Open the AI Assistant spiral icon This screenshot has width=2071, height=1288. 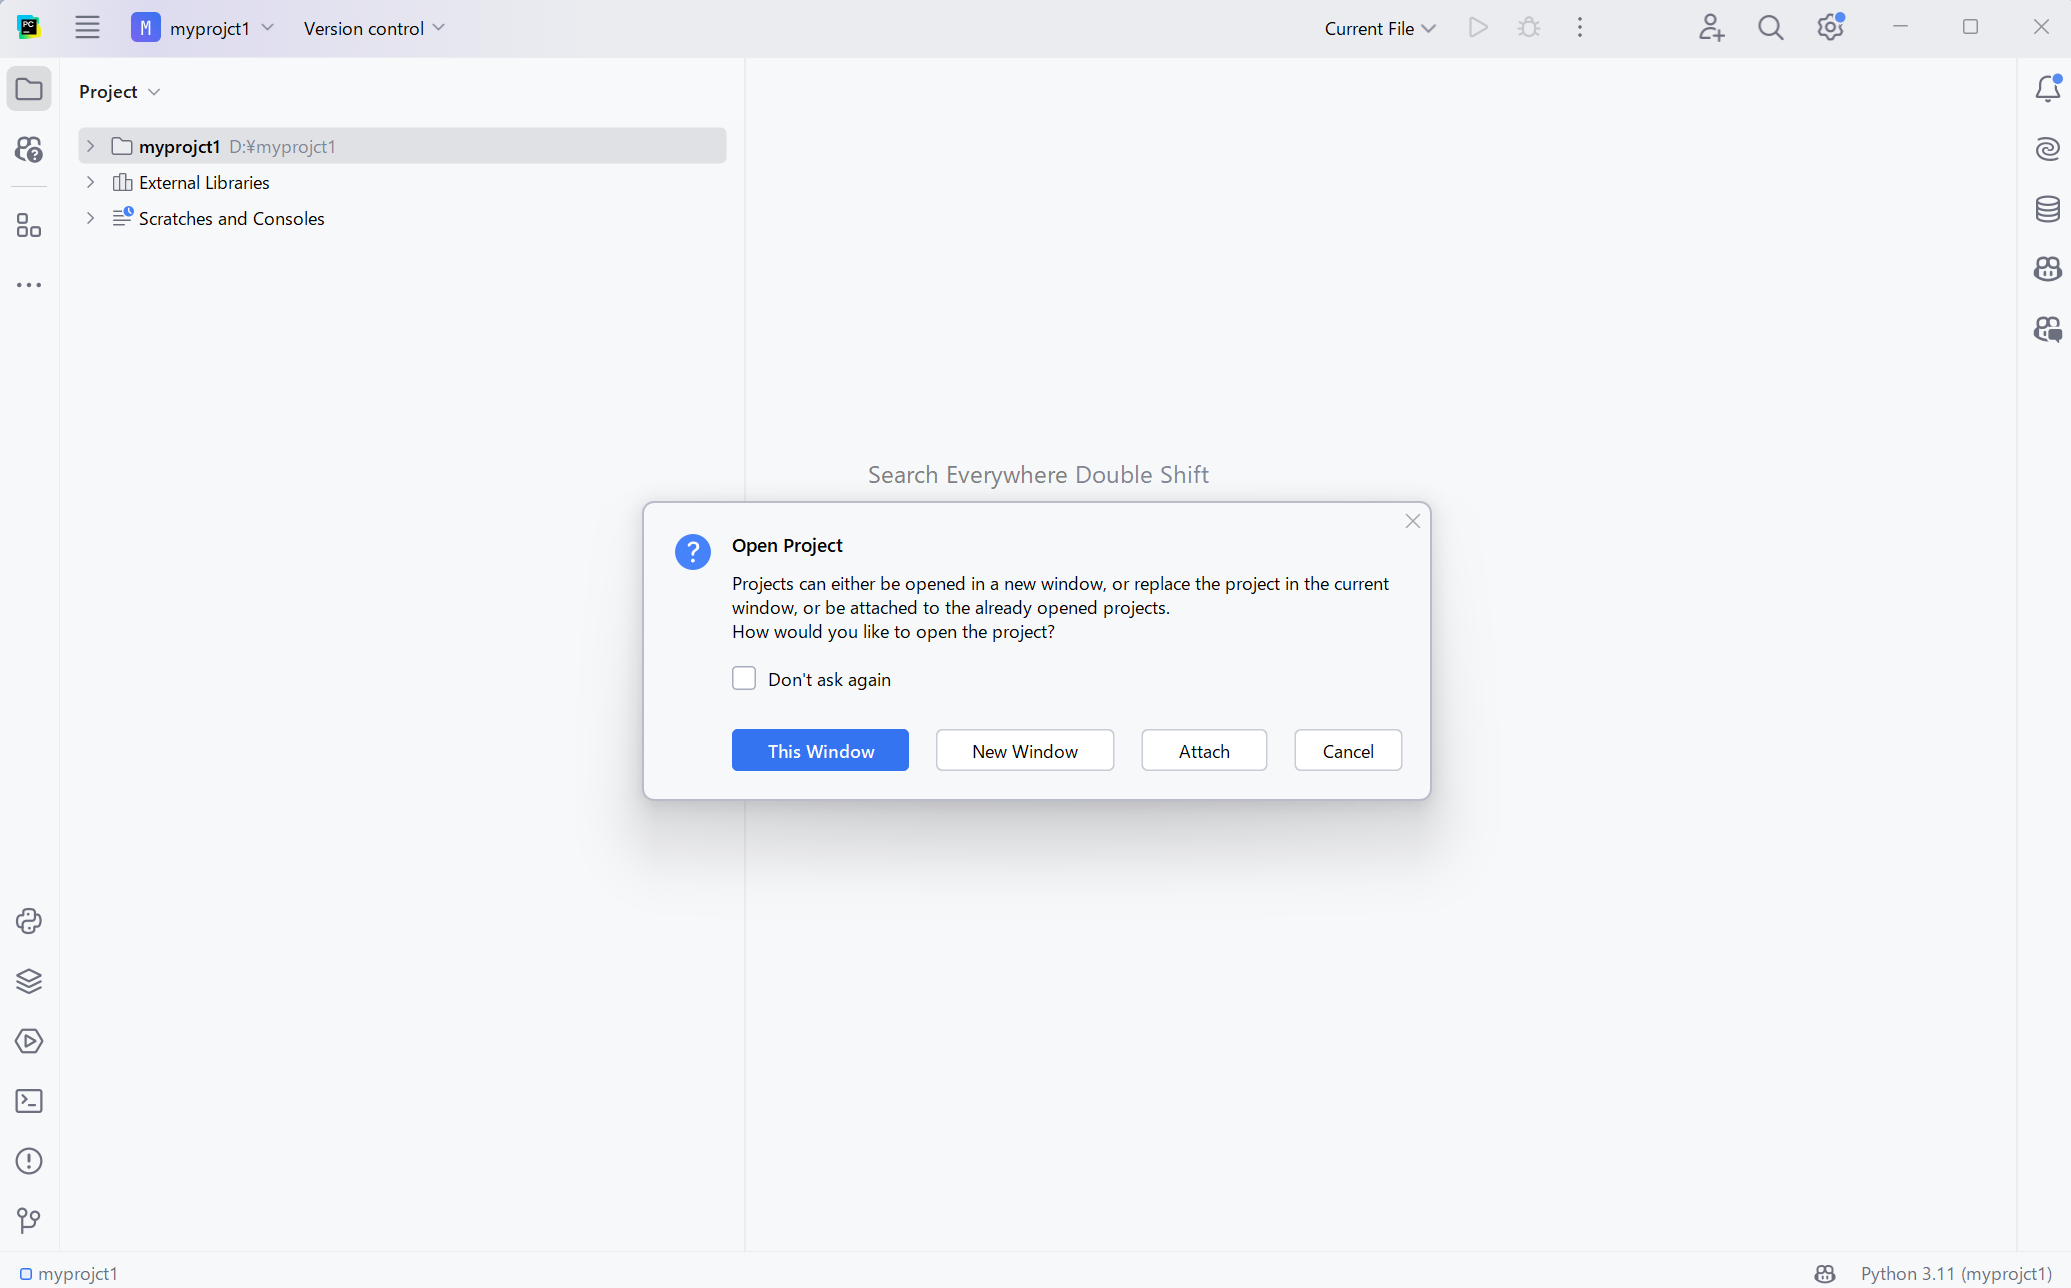click(2047, 149)
